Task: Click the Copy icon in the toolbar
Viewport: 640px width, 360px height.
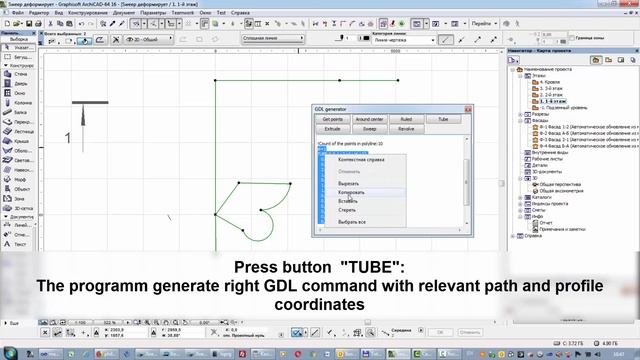Action: (x=60, y=24)
